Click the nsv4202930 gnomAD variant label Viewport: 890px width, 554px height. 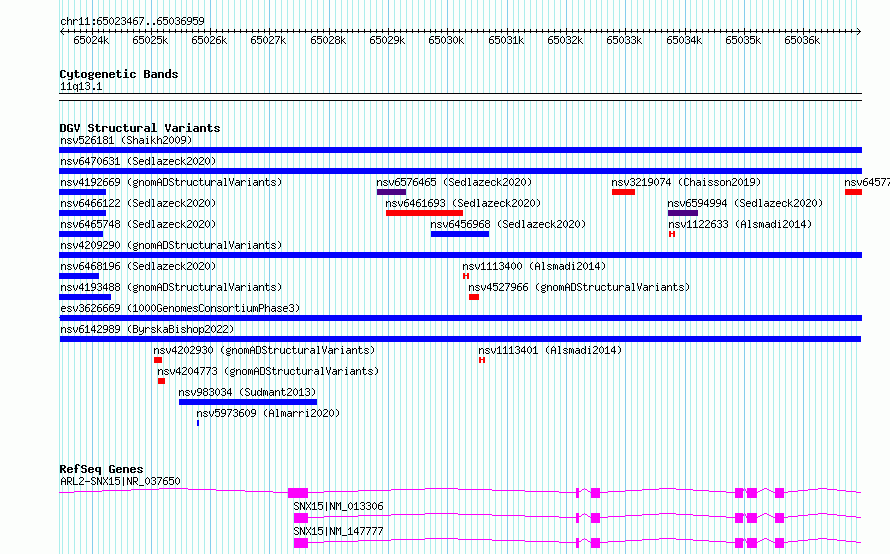tap(265, 350)
